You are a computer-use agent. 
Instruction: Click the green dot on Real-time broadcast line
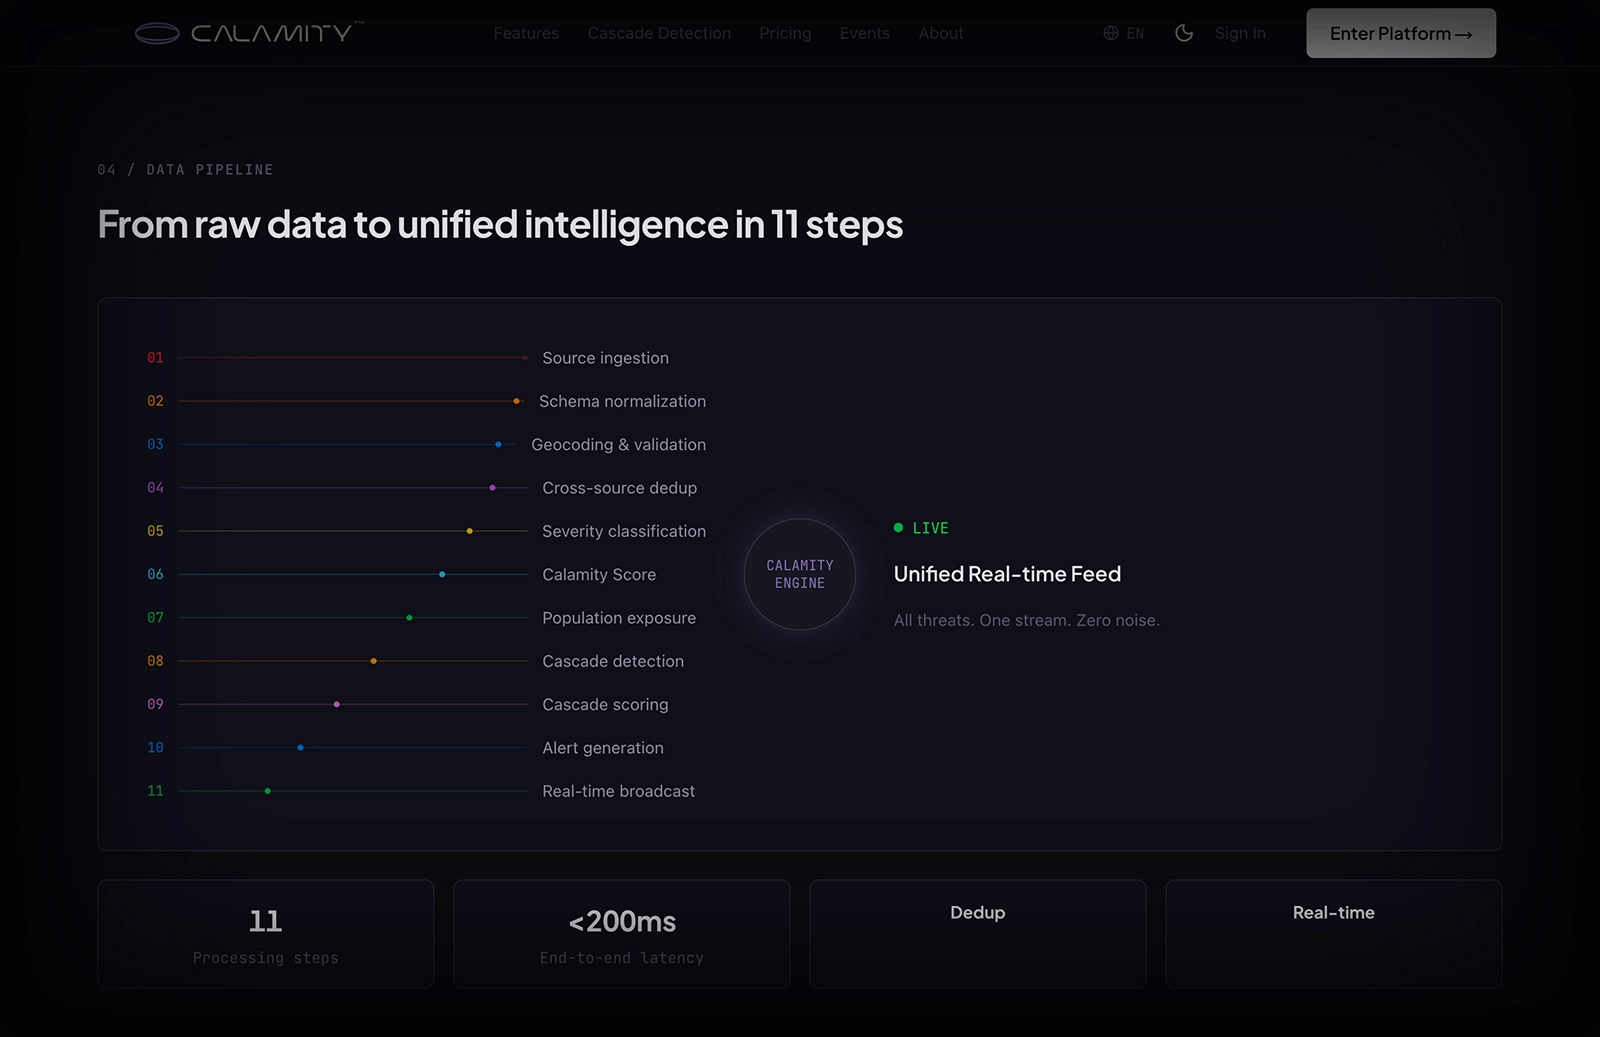click(267, 791)
